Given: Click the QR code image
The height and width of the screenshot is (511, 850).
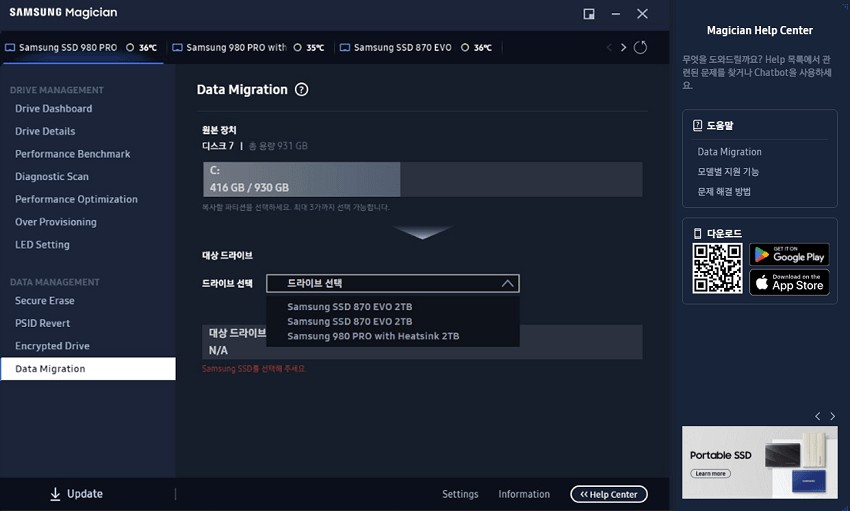Looking at the screenshot, I should pyautogui.click(x=717, y=268).
